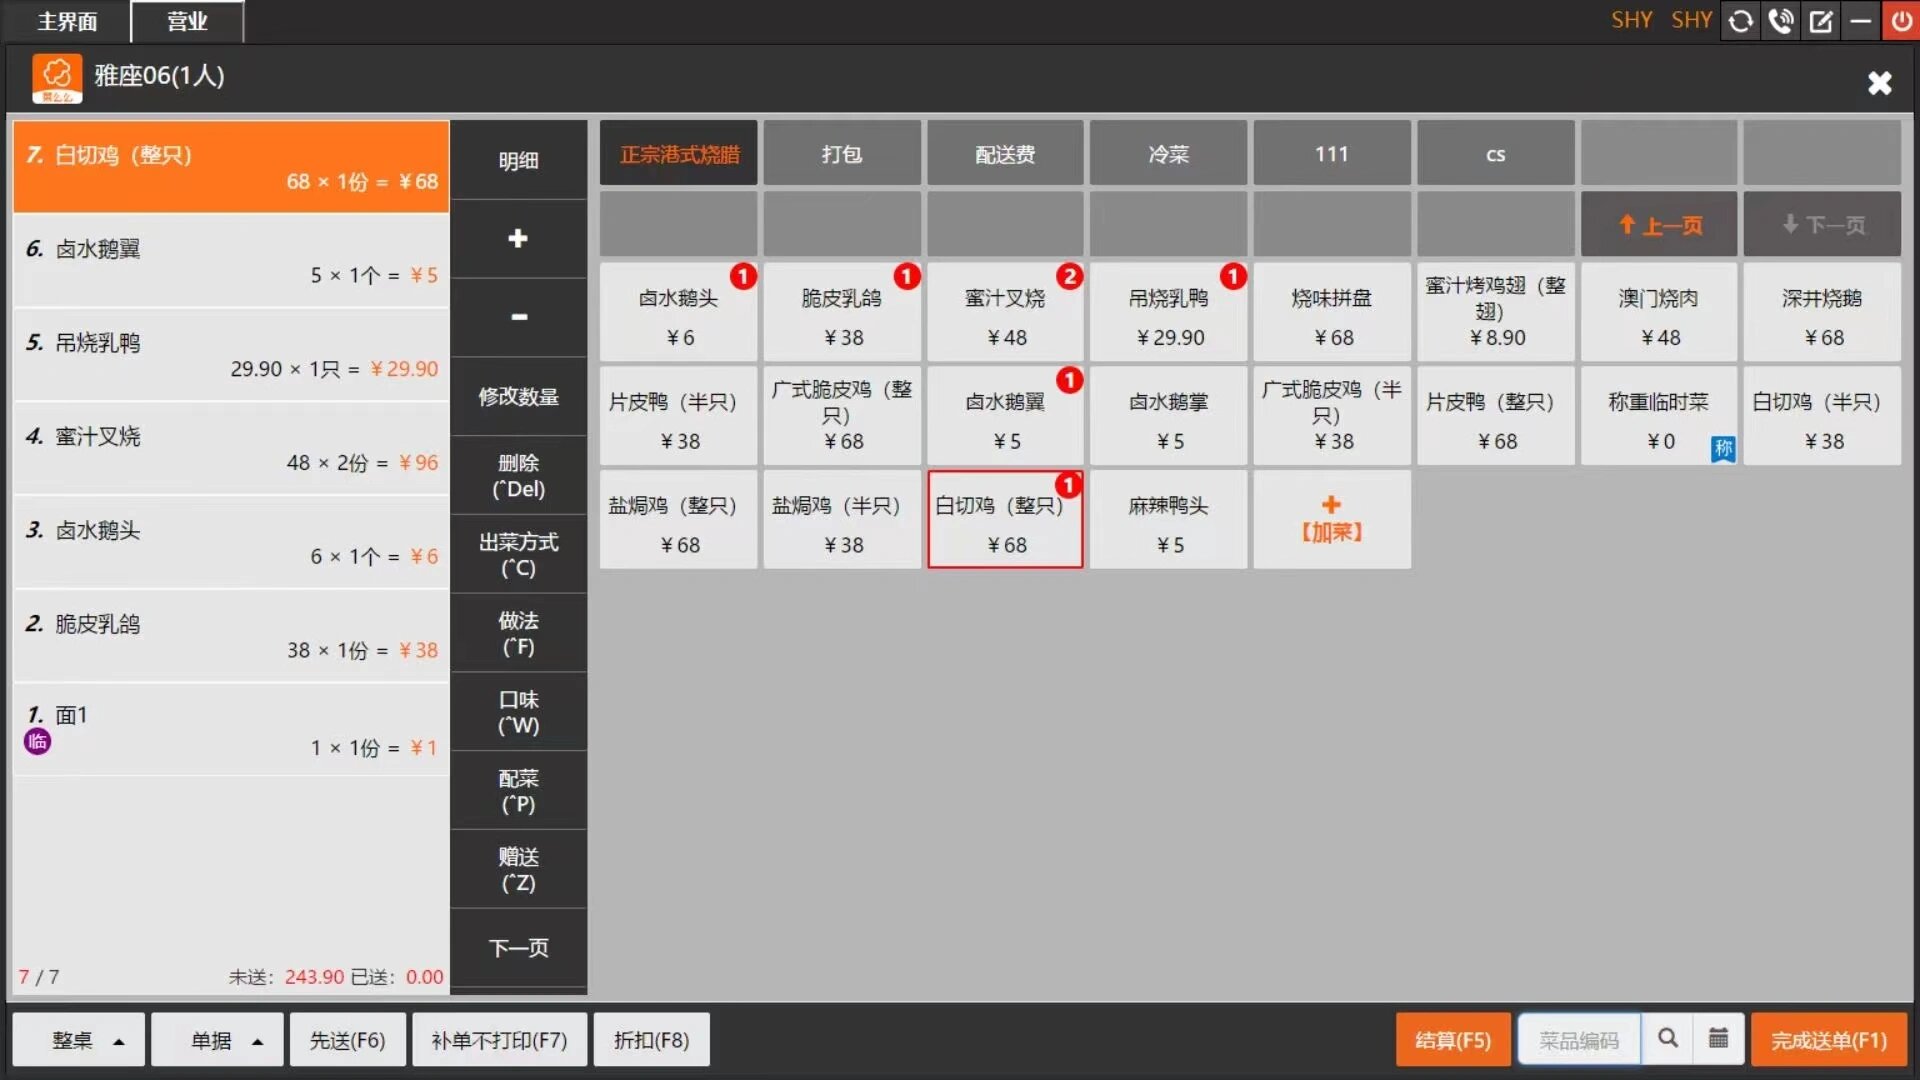Go to previous category page 上一页
Screen dimensions: 1920x1080
1659,225
